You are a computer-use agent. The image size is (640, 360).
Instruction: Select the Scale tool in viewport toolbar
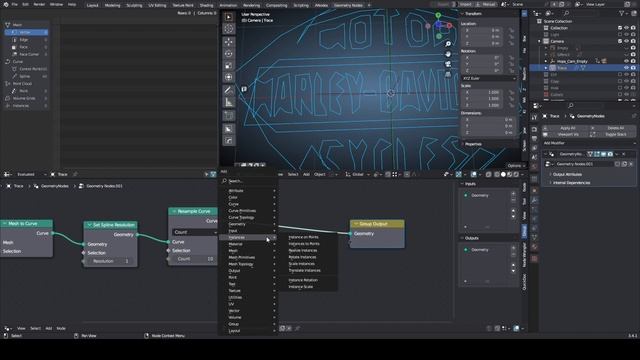[229, 65]
